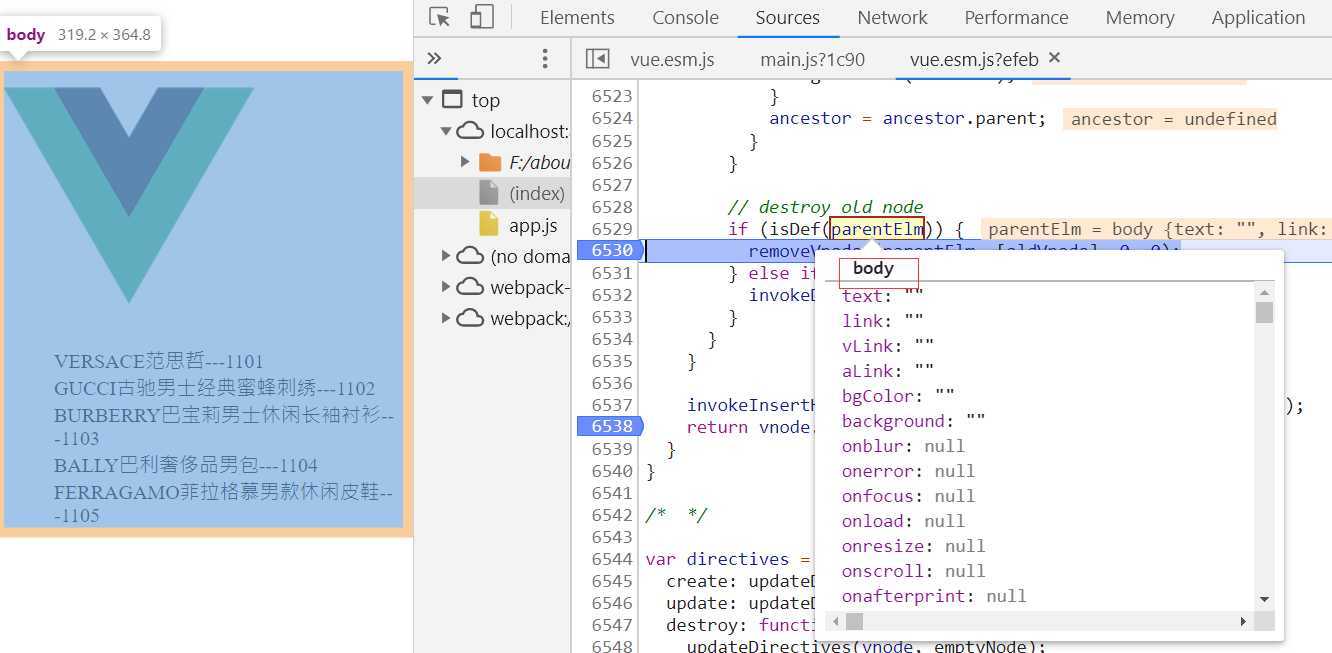Click the localhost cloud icon

[470, 131]
